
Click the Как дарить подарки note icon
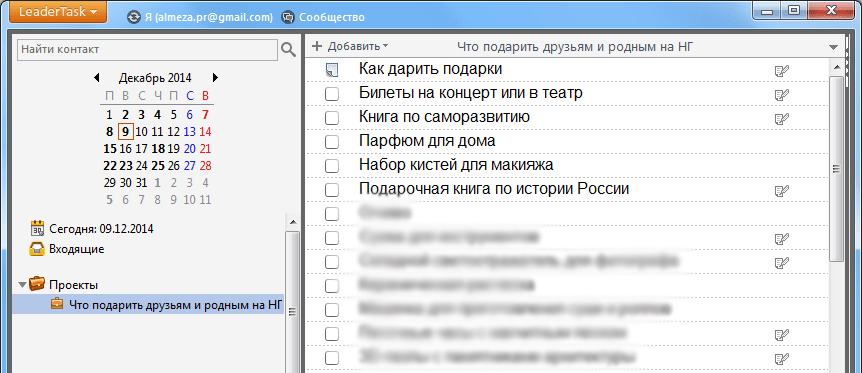[331, 70]
